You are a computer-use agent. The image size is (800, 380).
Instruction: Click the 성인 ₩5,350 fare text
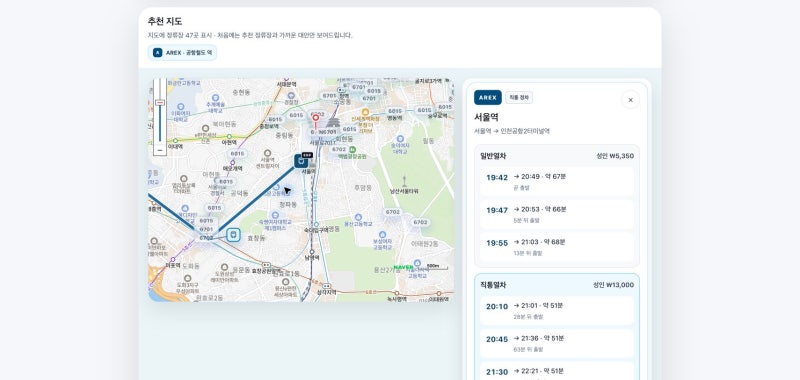point(615,156)
